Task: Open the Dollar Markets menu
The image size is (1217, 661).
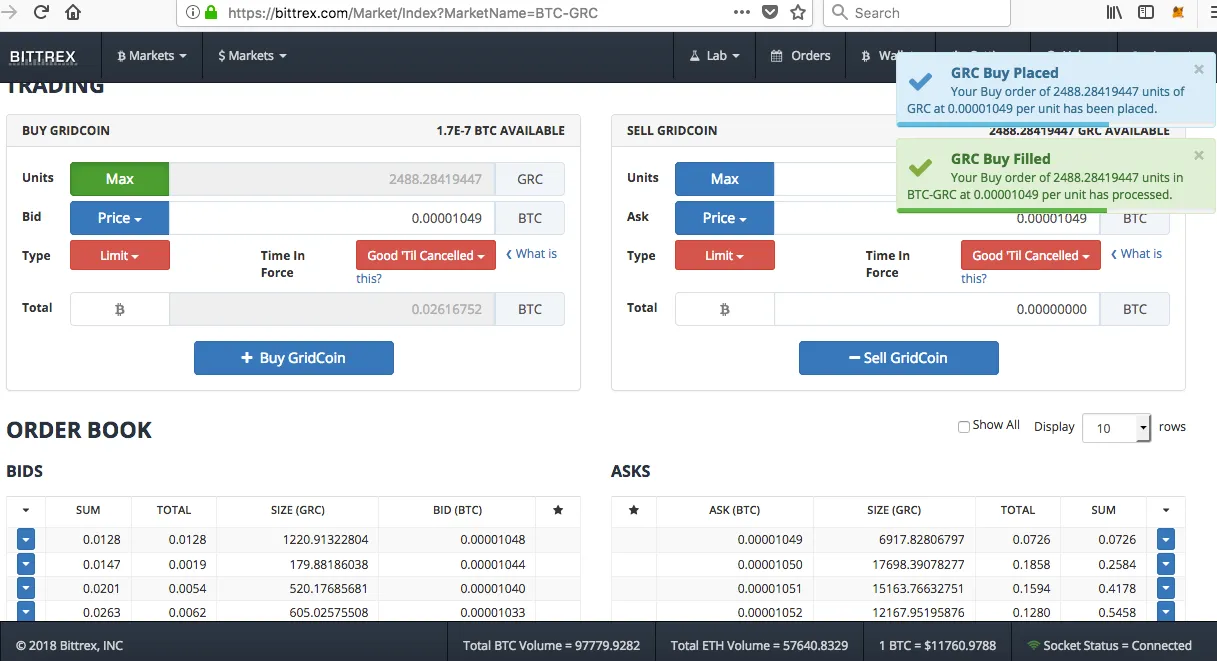Action: coord(252,56)
